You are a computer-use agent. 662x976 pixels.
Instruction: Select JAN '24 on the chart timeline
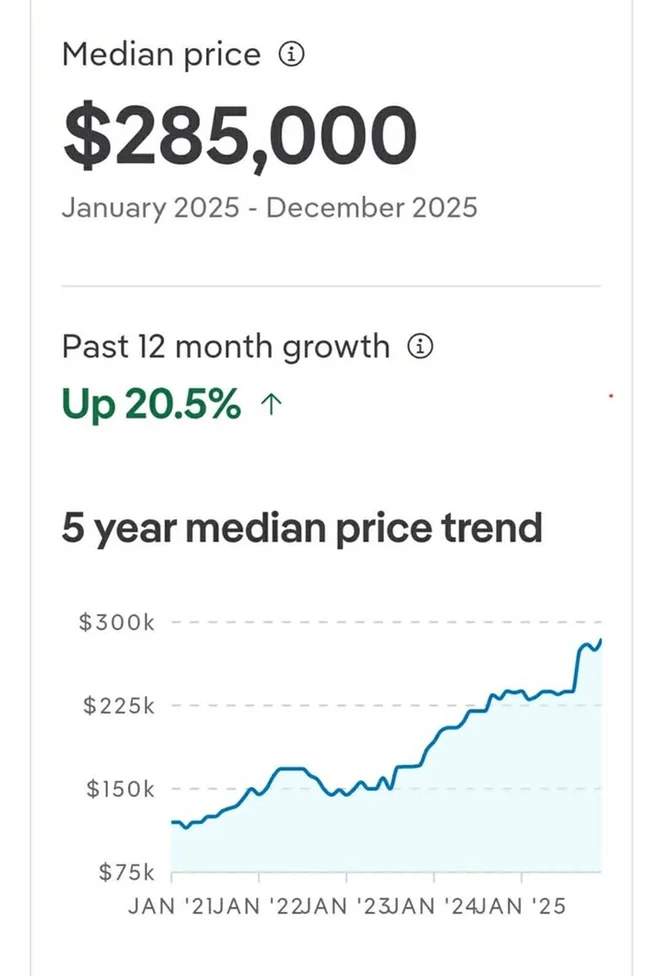[x=433, y=908]
